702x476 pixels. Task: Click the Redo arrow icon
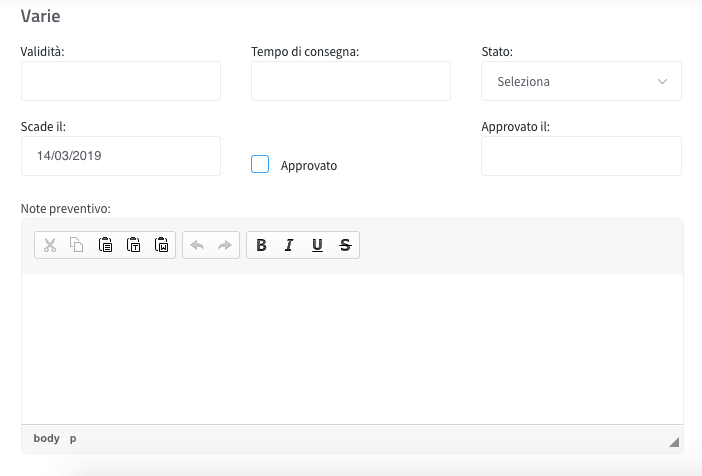click(225, 245)
